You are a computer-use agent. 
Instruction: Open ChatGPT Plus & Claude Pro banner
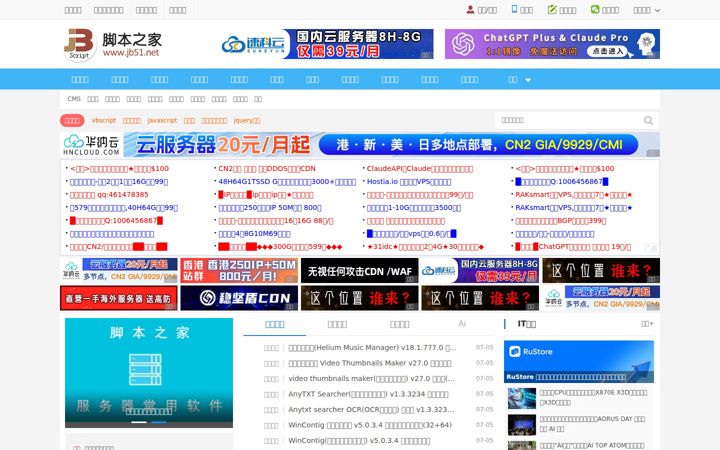(x=552, y=44)
